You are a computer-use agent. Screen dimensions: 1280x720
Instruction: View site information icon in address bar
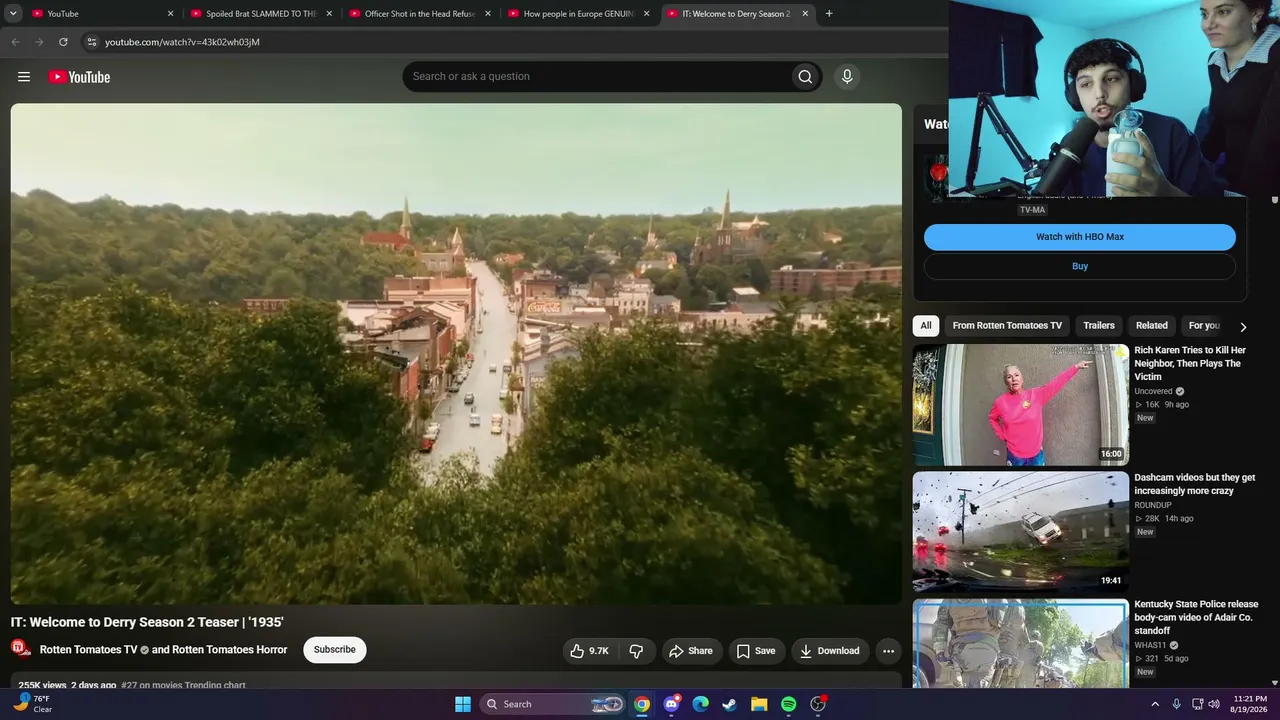coord(91,42)
